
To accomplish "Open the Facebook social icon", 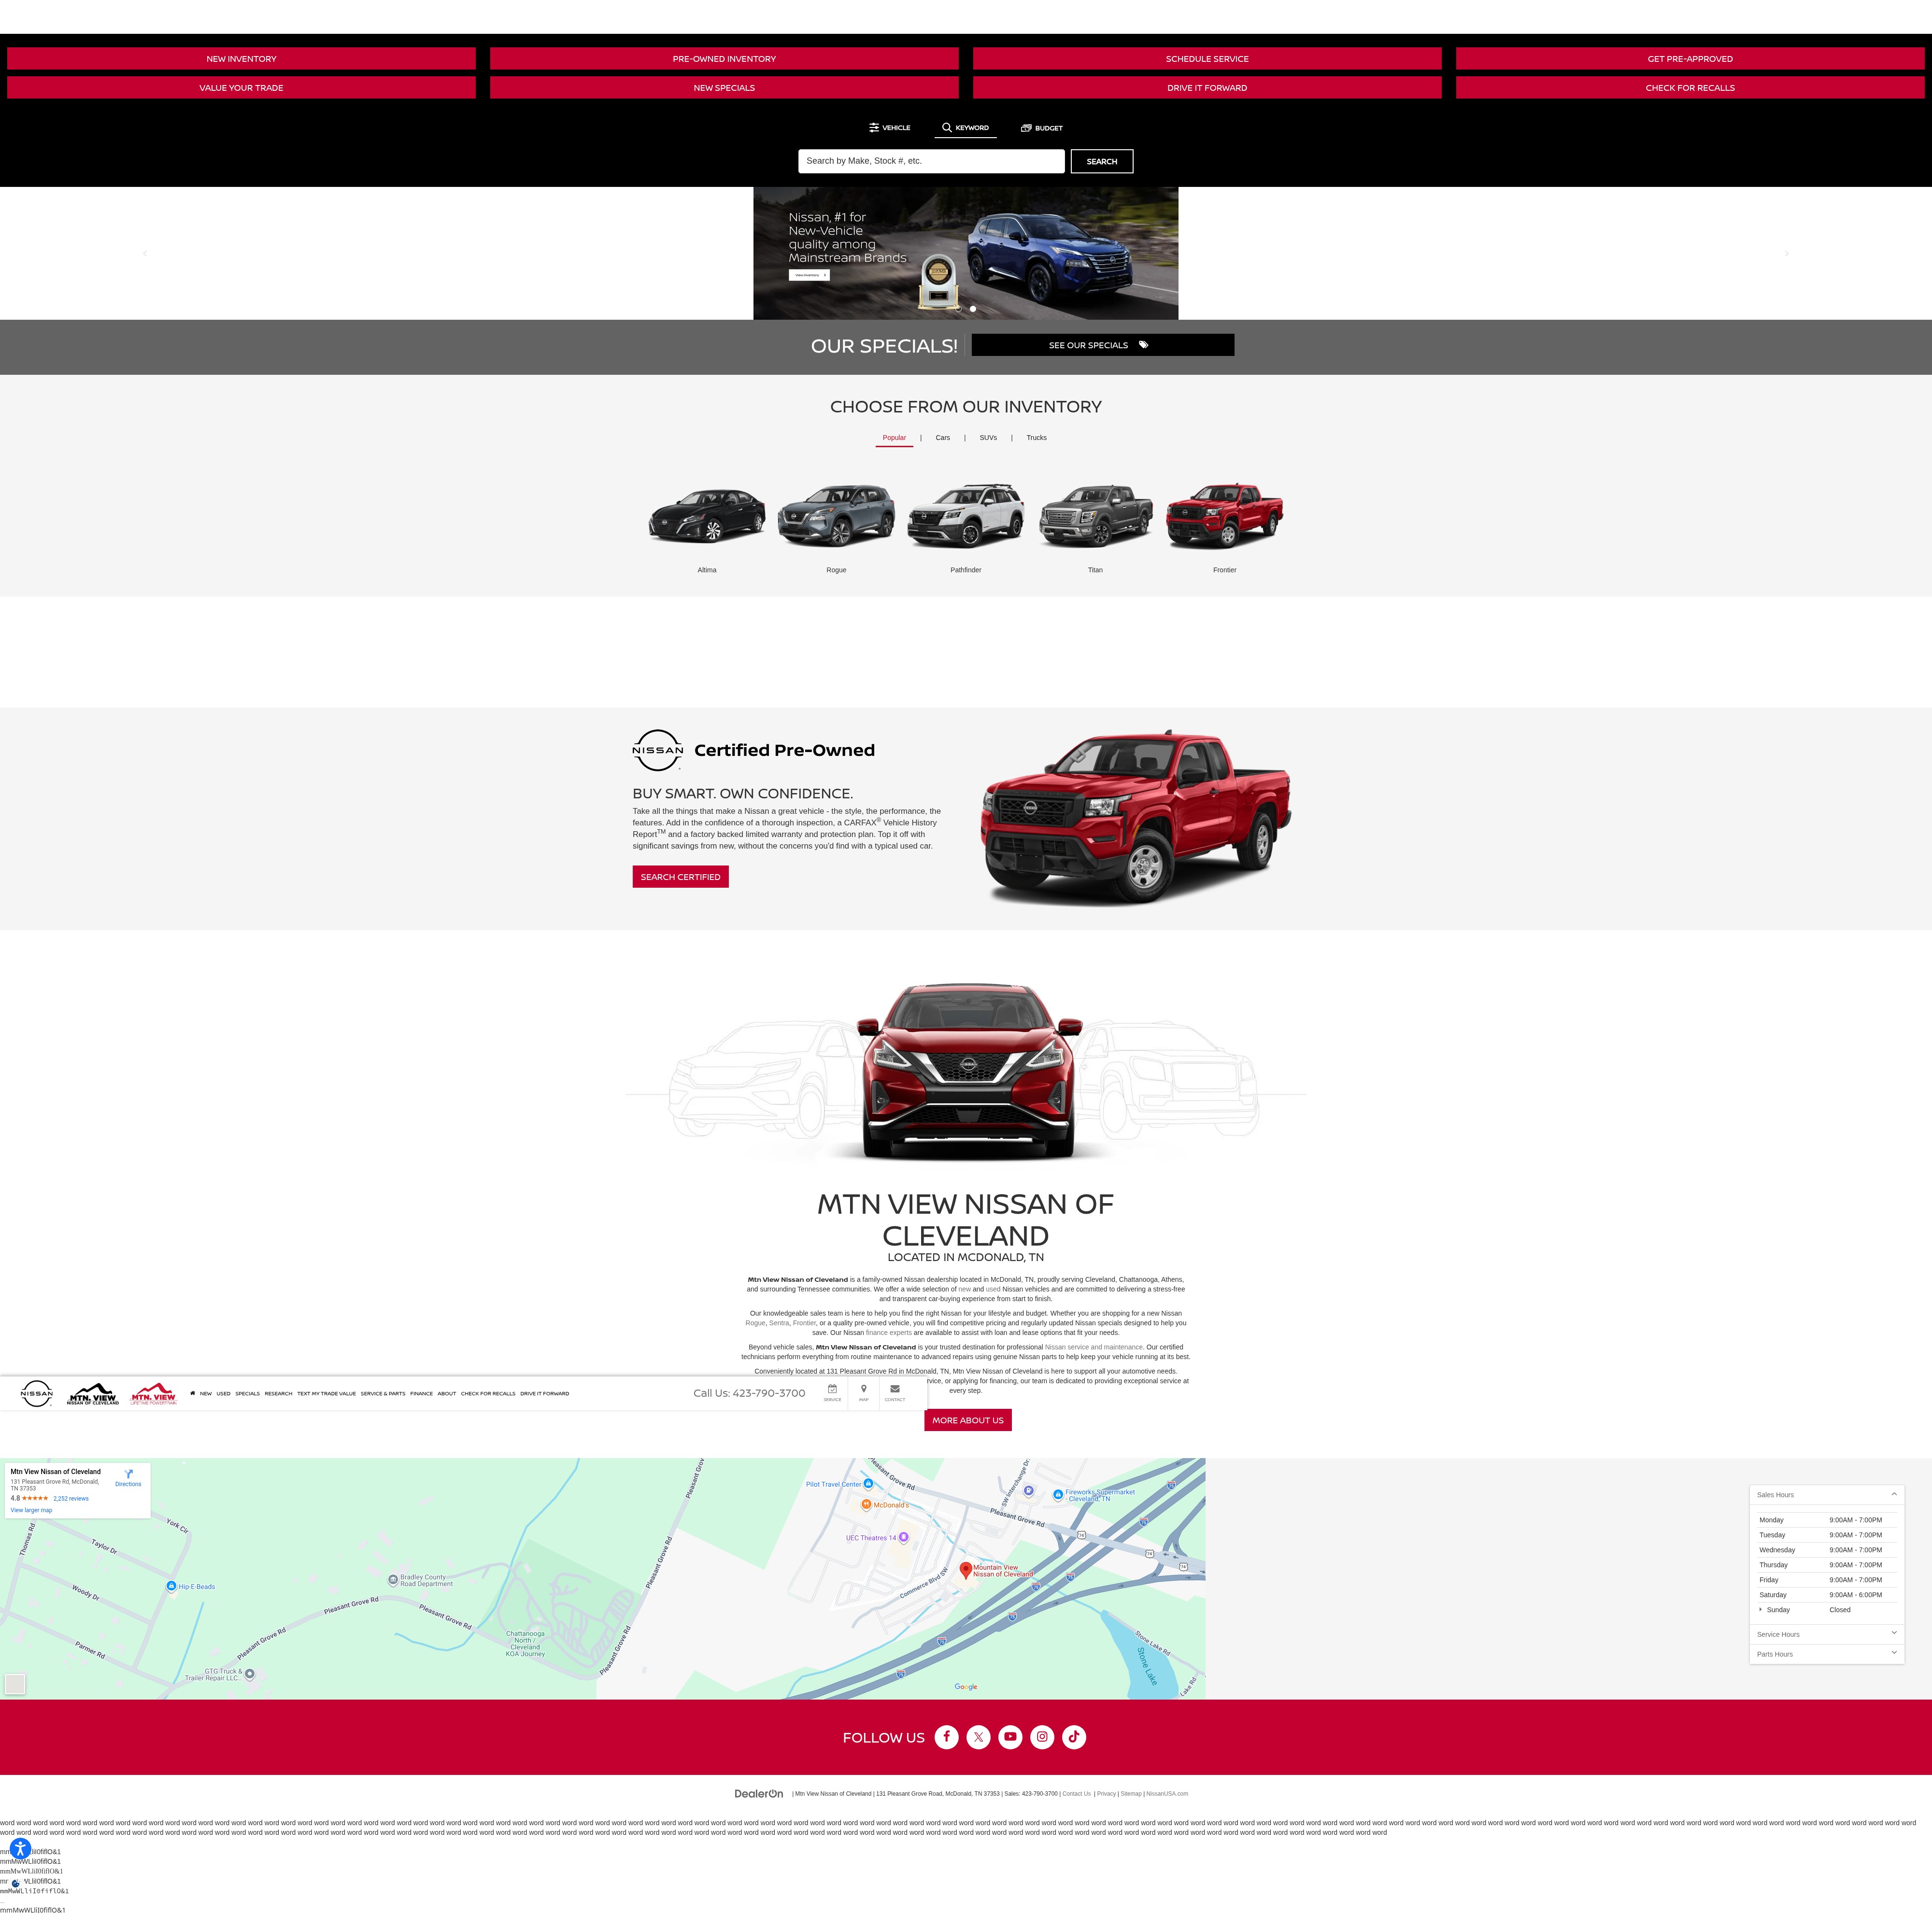I will tap(946, 1737).
